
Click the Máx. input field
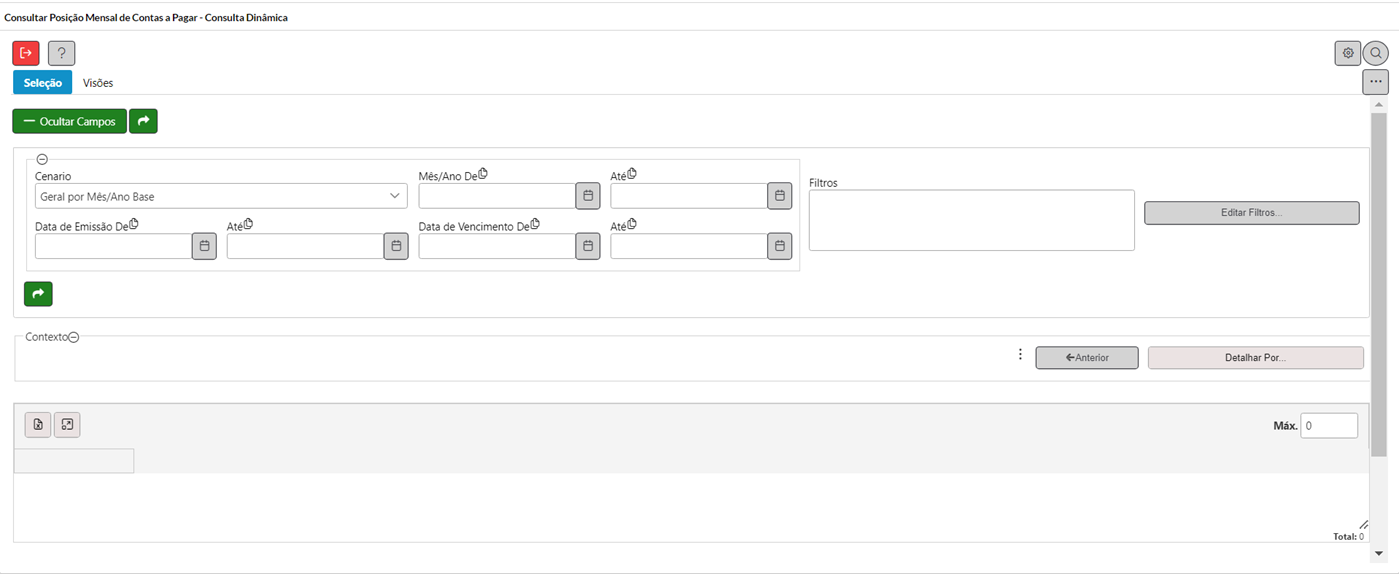point(1329,426)
